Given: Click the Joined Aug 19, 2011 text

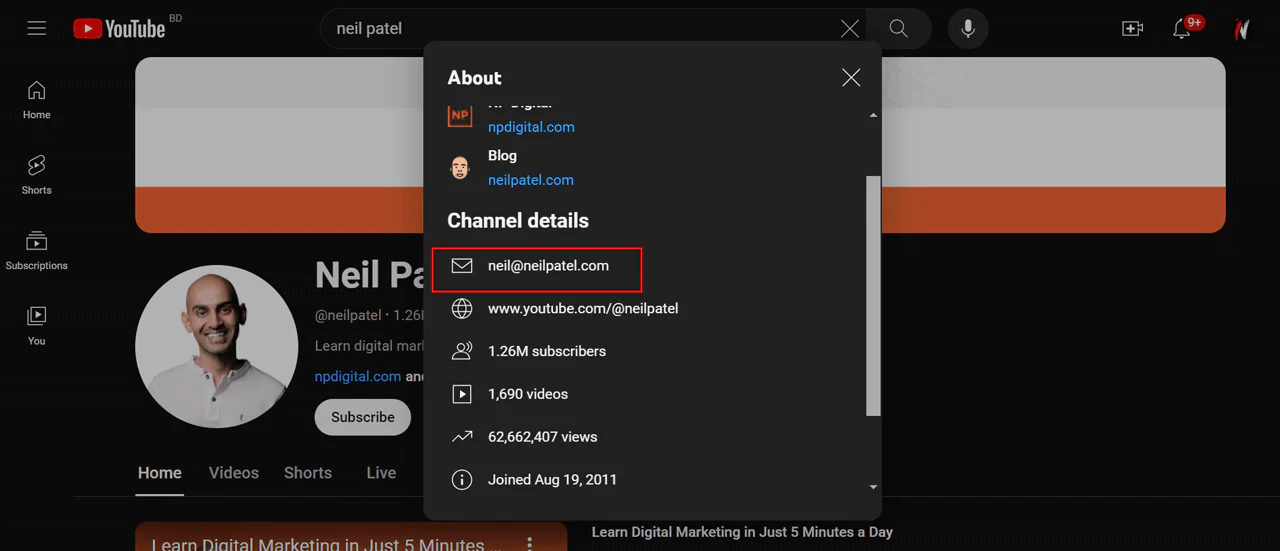Looking at the screenshot, I should (x=552, y=480).
